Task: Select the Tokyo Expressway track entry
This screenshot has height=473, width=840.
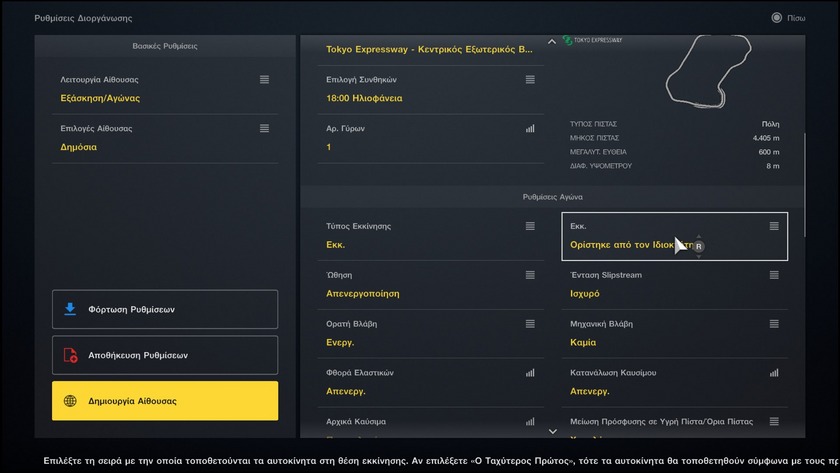Action: [x=430, y=49]
